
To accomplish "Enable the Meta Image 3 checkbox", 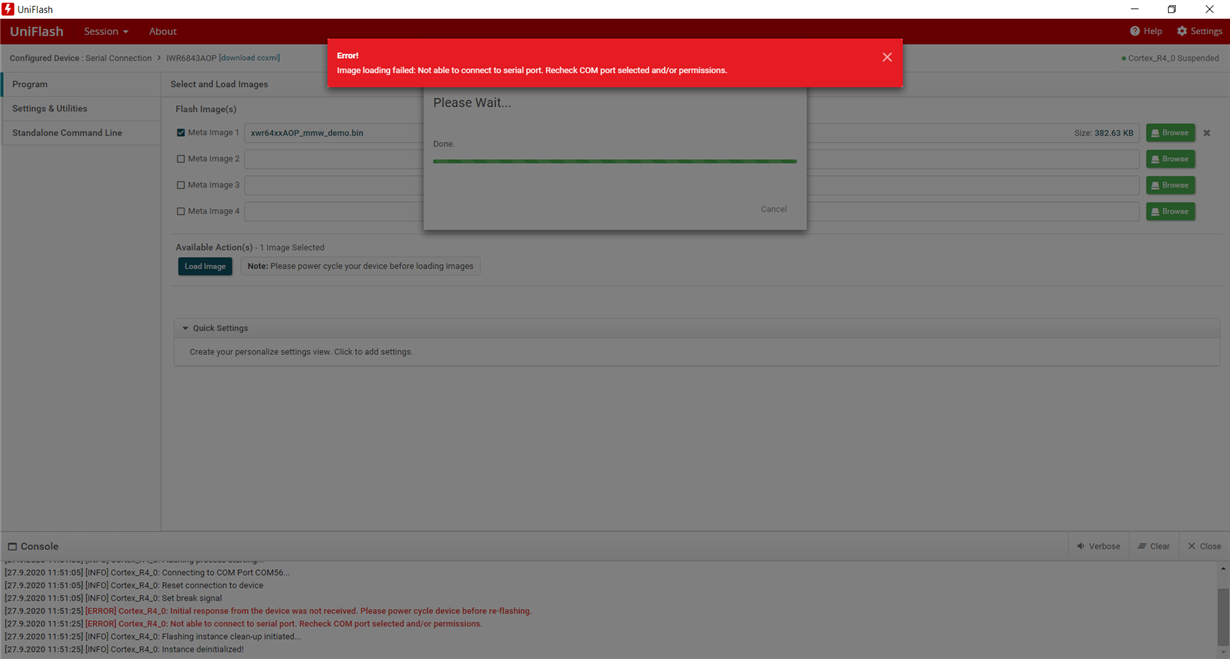I will pyautogui.click(x=181, y=185).
